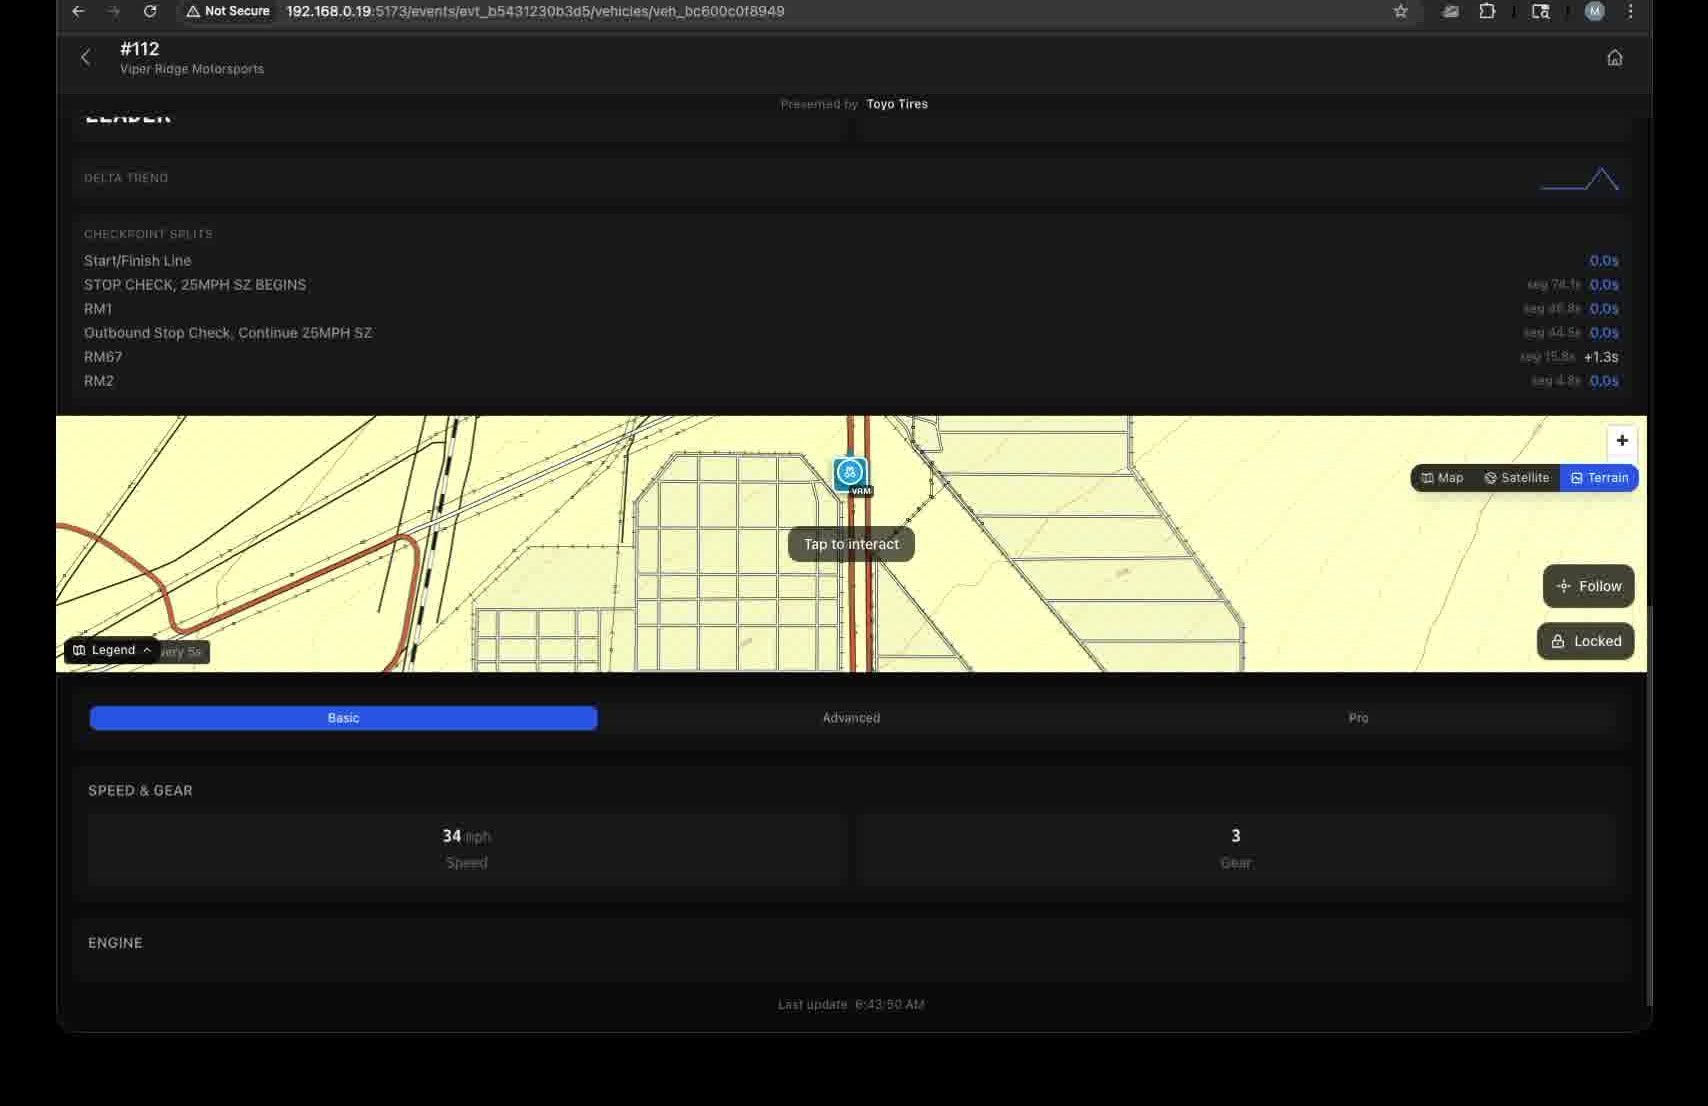Click the home icon at top right
Screen dimensions: 1708x1106
[1615, 57]
